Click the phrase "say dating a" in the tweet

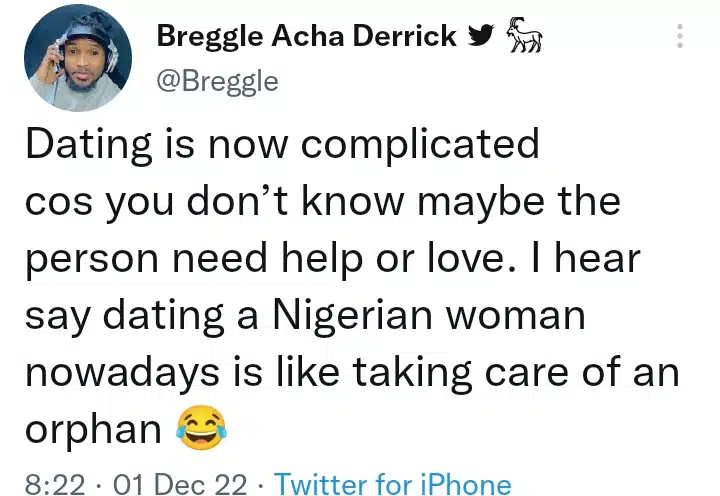coord(134,316)
